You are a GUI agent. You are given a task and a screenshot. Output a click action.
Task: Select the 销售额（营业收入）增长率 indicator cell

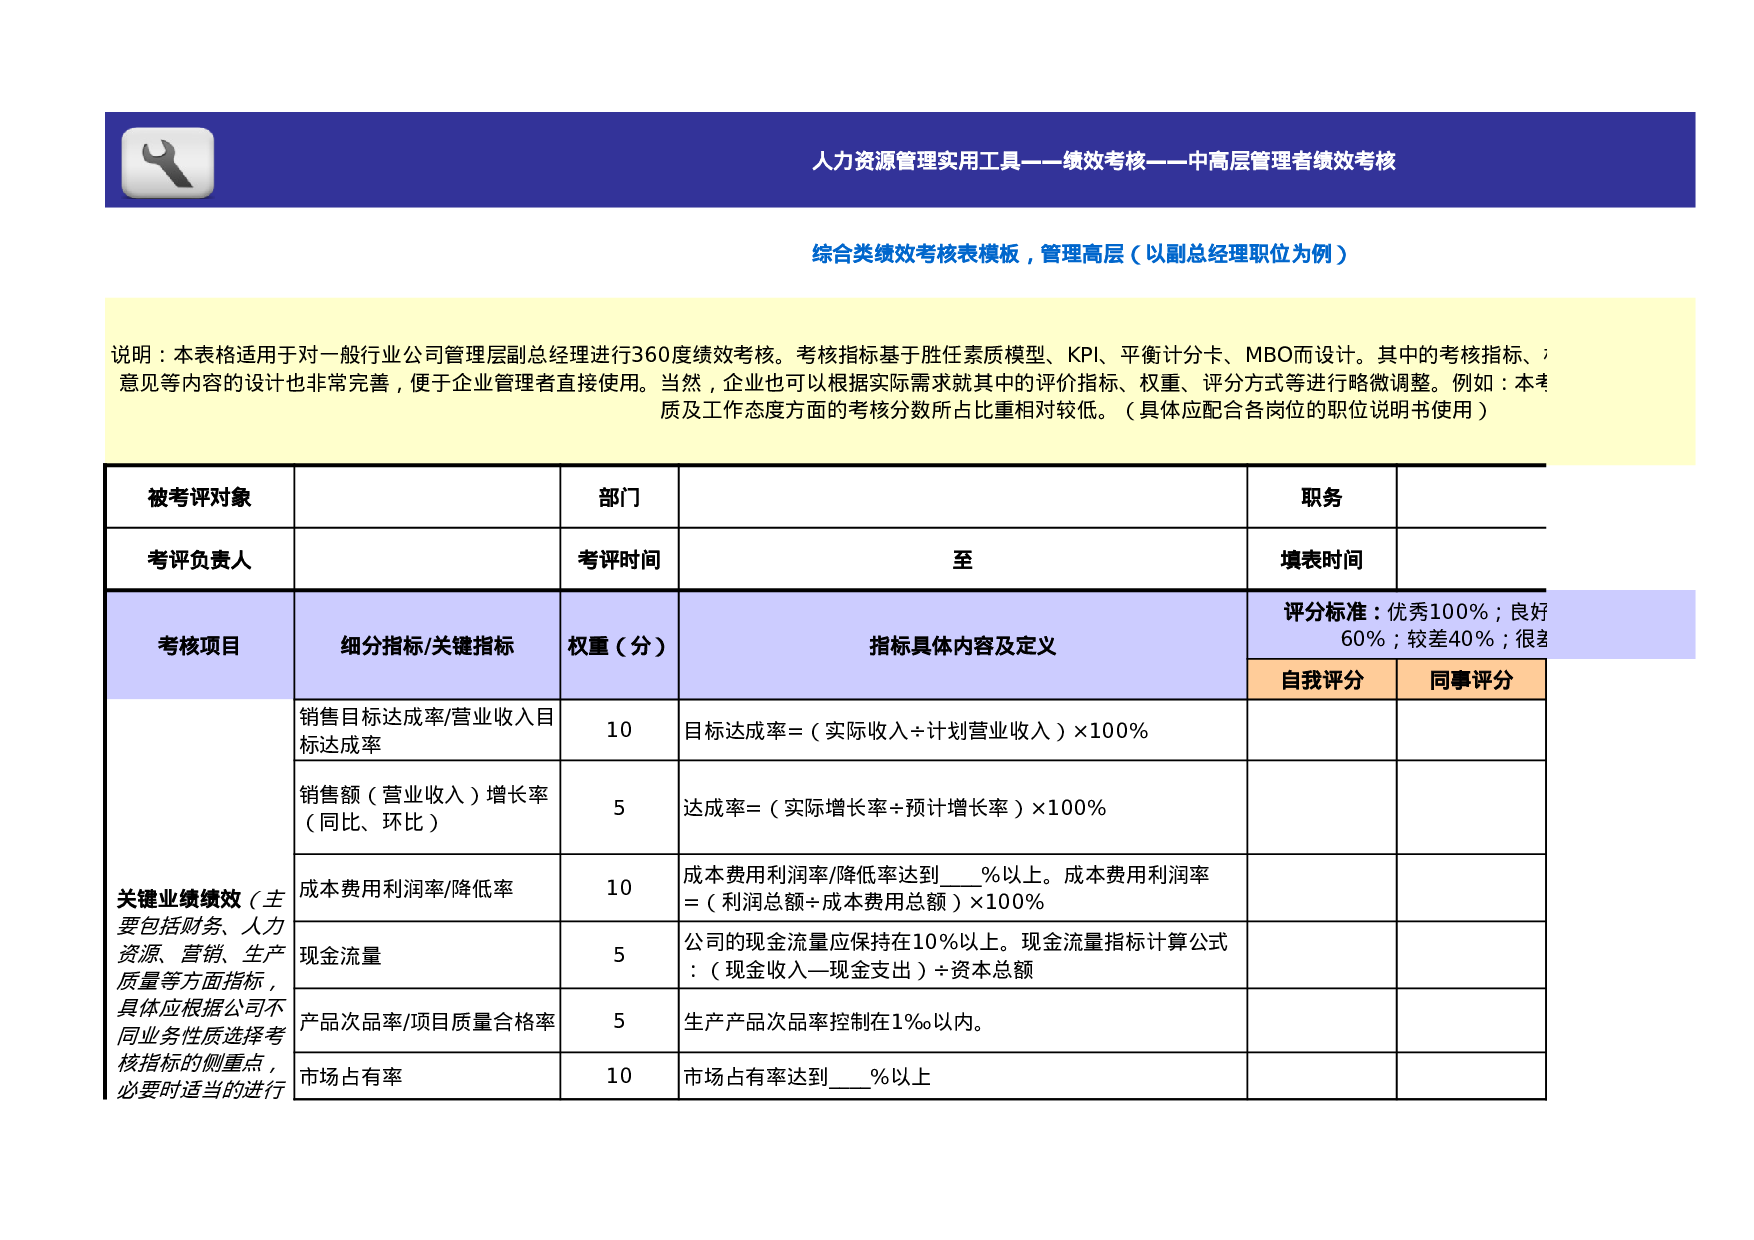(426, 810)
